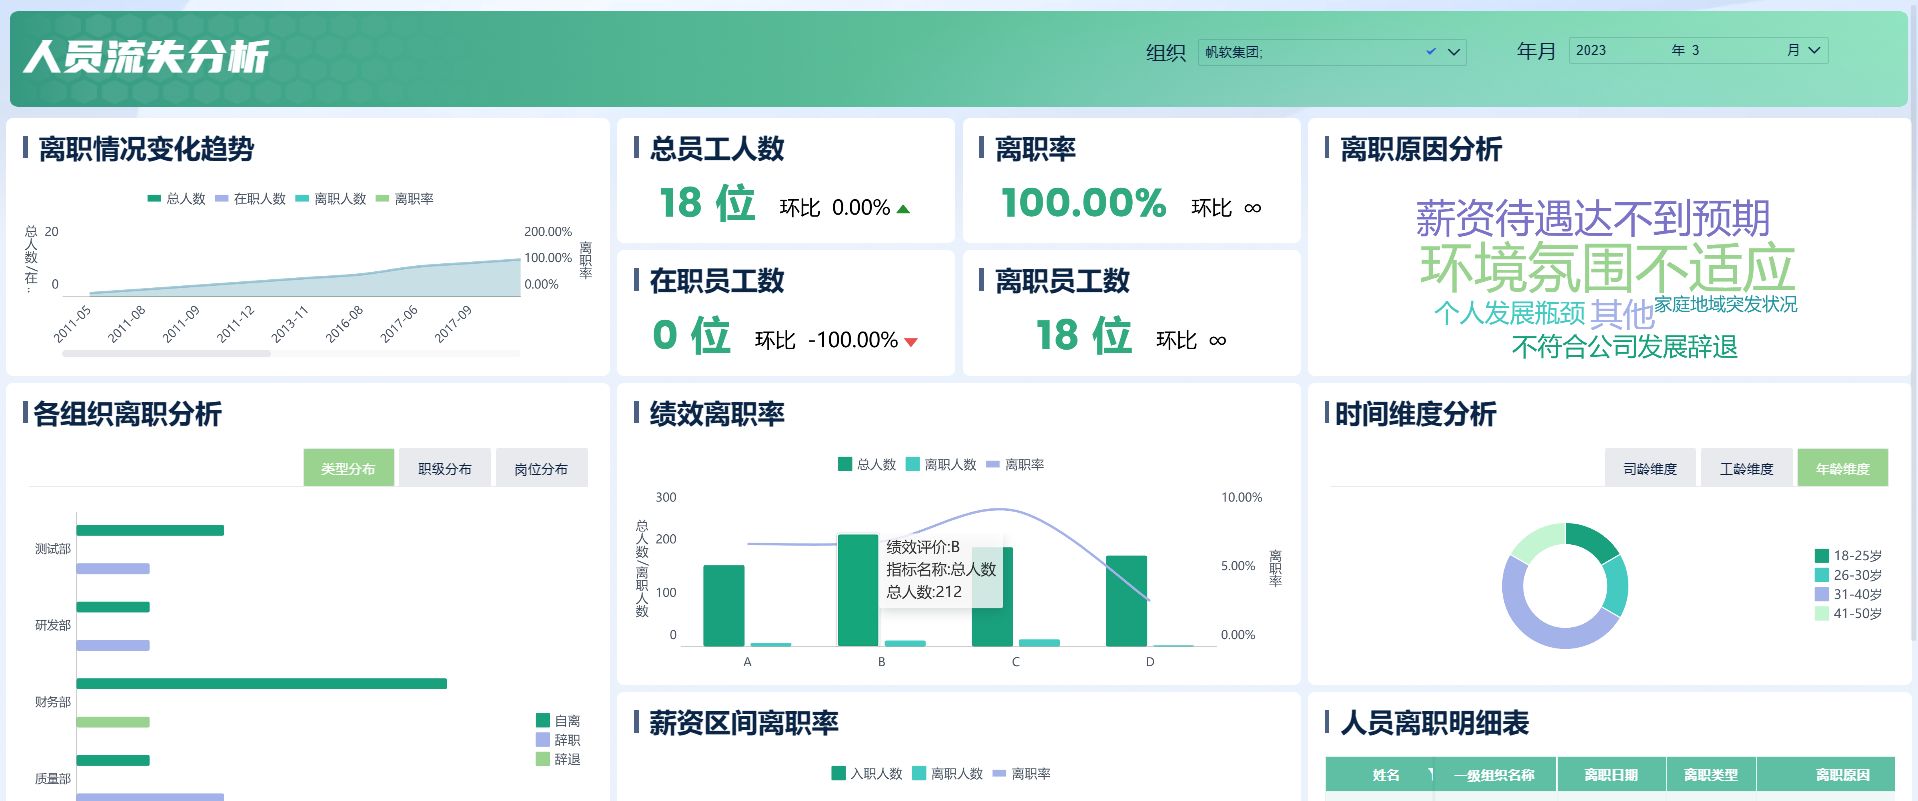Click the 一级组织名称 column header
Image resolution: width=1918 pixels, height=801 pixels.
click(1494, 775)
